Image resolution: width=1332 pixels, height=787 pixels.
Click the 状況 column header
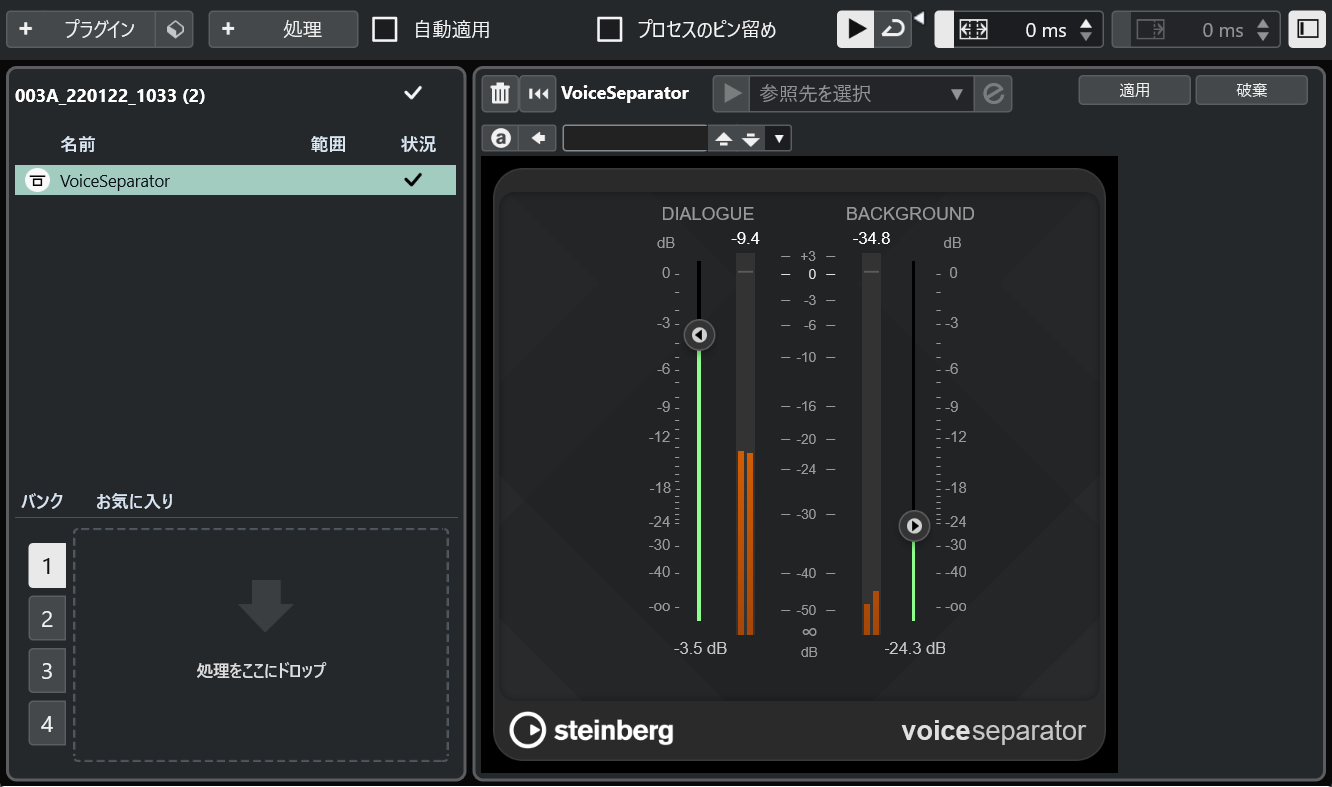(418, 144)
